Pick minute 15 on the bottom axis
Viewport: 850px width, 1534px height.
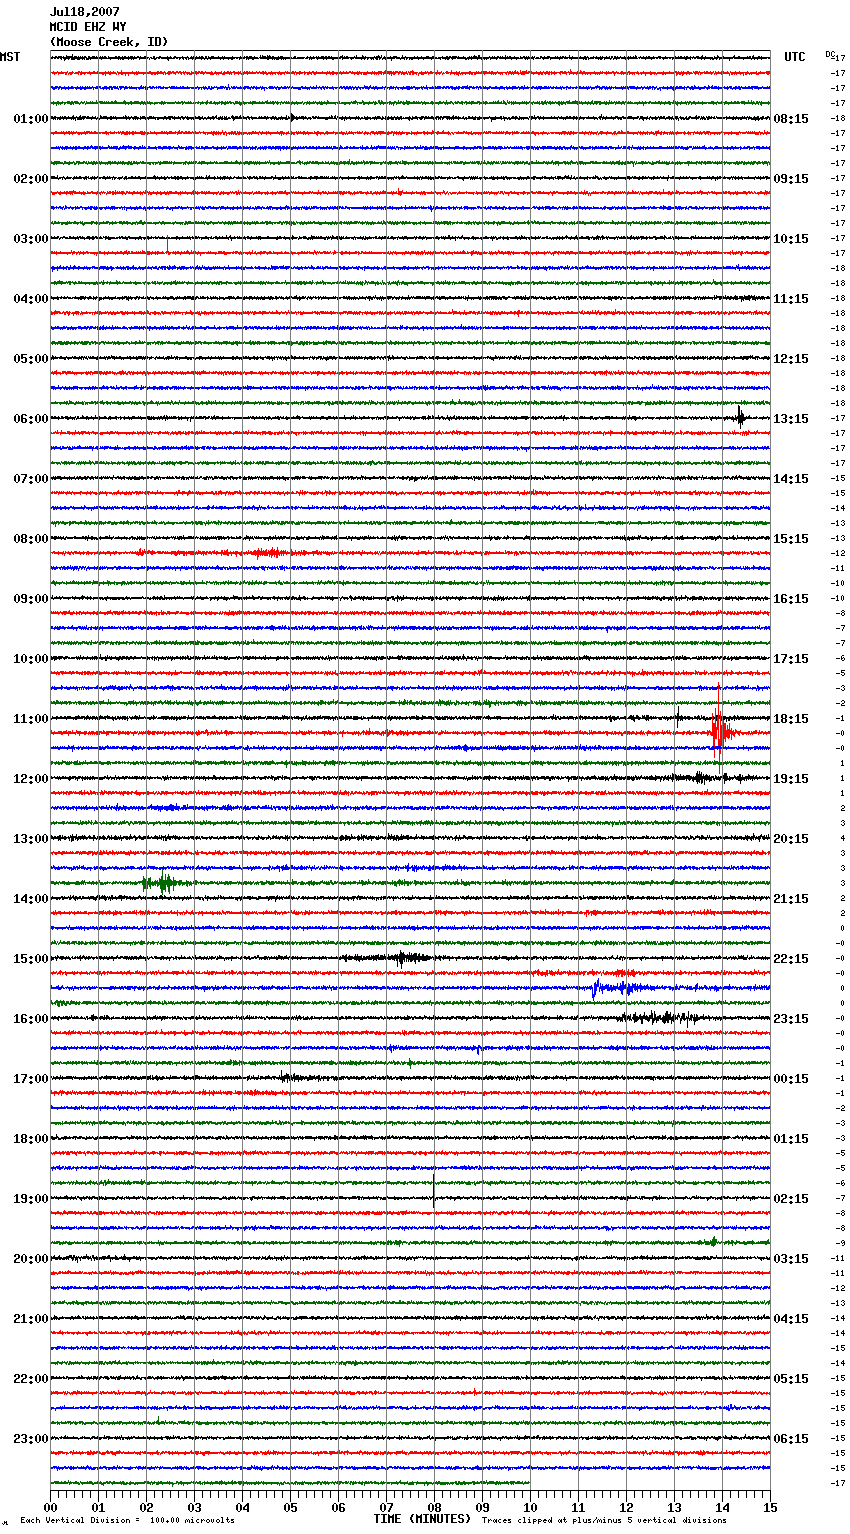point(770,1506)
